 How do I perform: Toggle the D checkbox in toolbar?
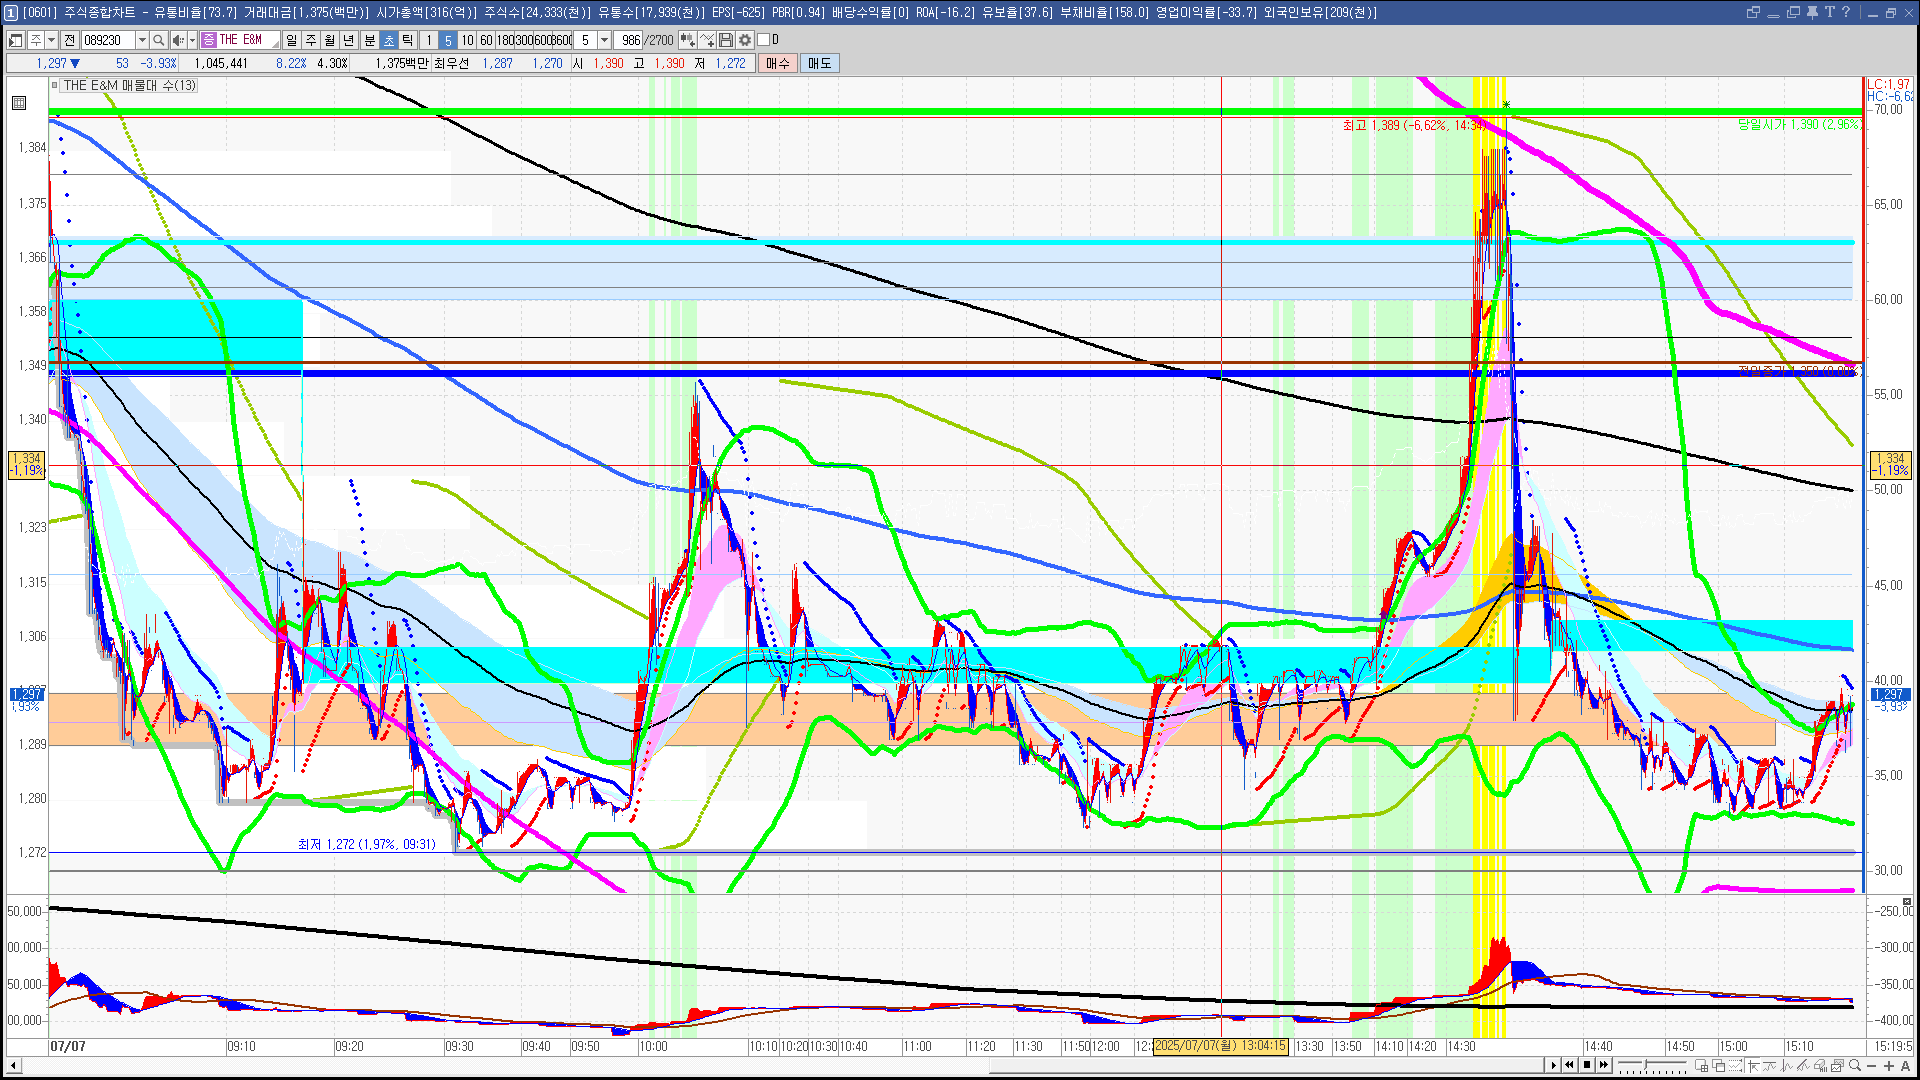(x=764, y=40)
